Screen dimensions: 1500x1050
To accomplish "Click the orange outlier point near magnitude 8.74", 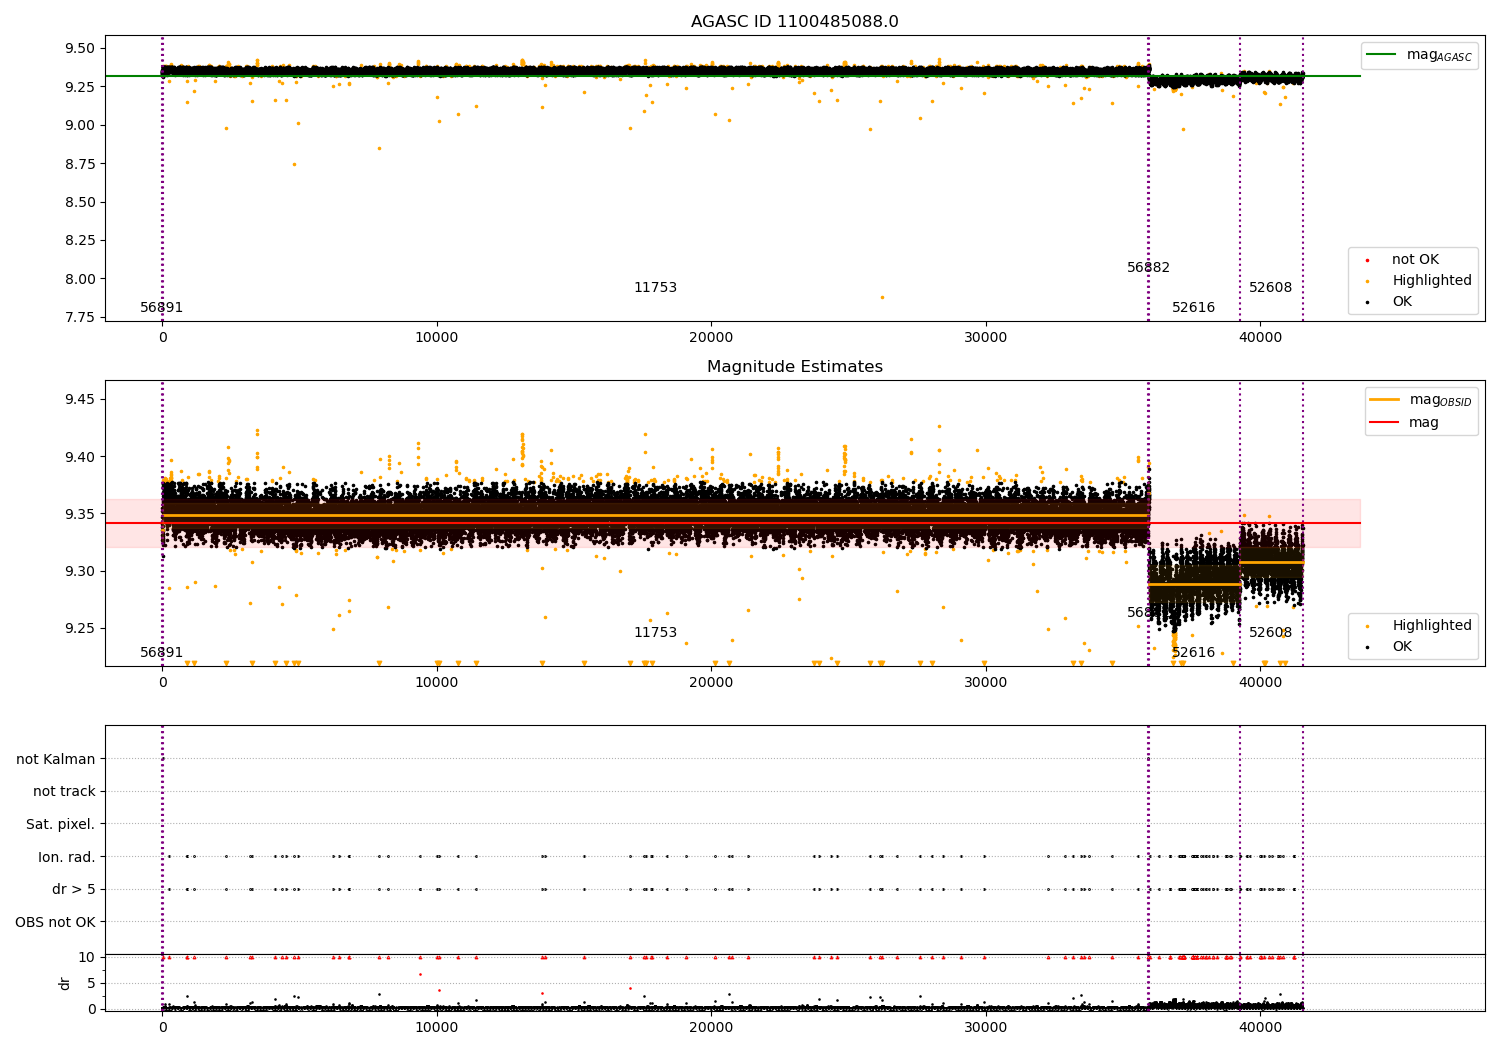I will click(x=294, y=165).
